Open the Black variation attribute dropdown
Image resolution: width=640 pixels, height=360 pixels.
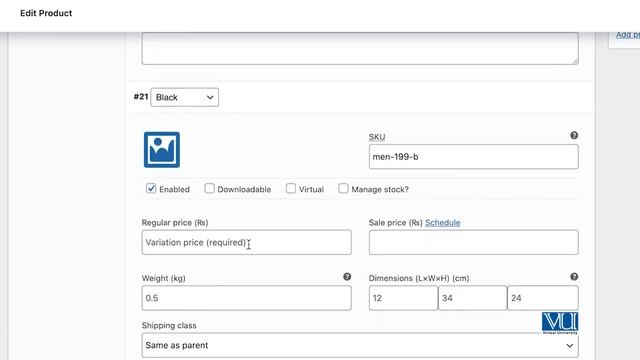[x=184, y=97]
